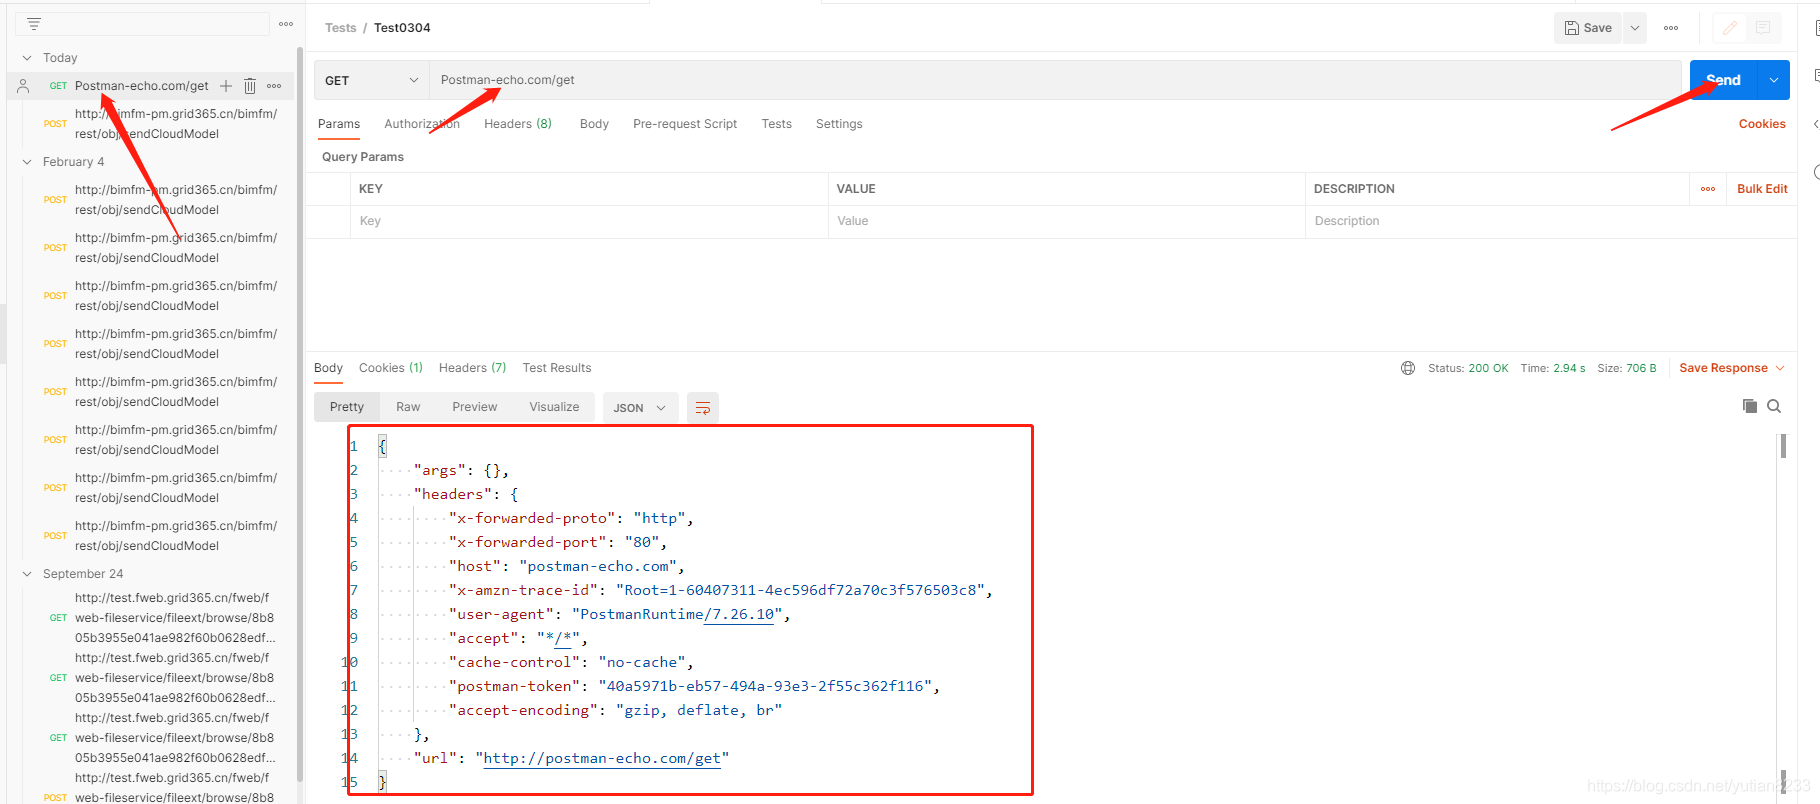Open the Send button dropdown arrow
Screen dimensions: 1820x804
1774,80
